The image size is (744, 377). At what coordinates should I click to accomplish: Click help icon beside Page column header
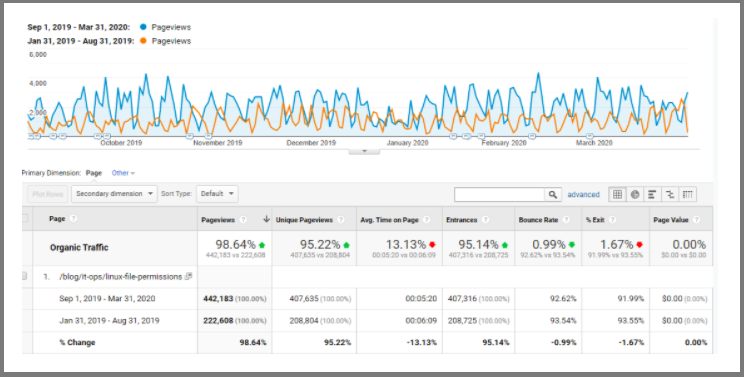73,219
